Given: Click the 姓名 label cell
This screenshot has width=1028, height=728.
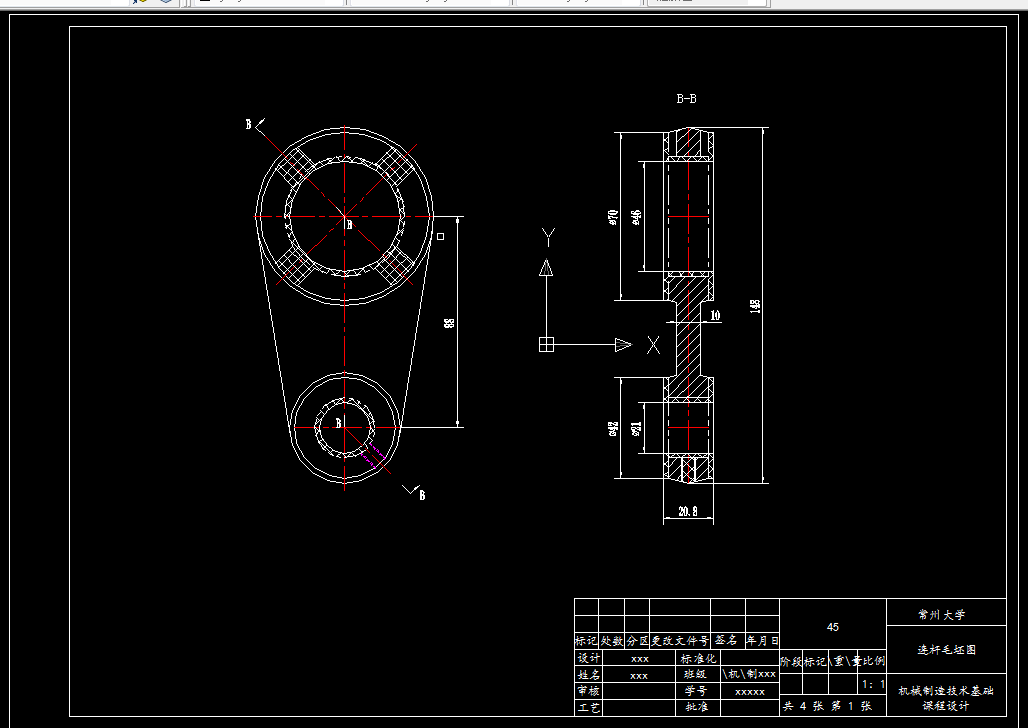Looking at the screenshot, I should 588,675.
